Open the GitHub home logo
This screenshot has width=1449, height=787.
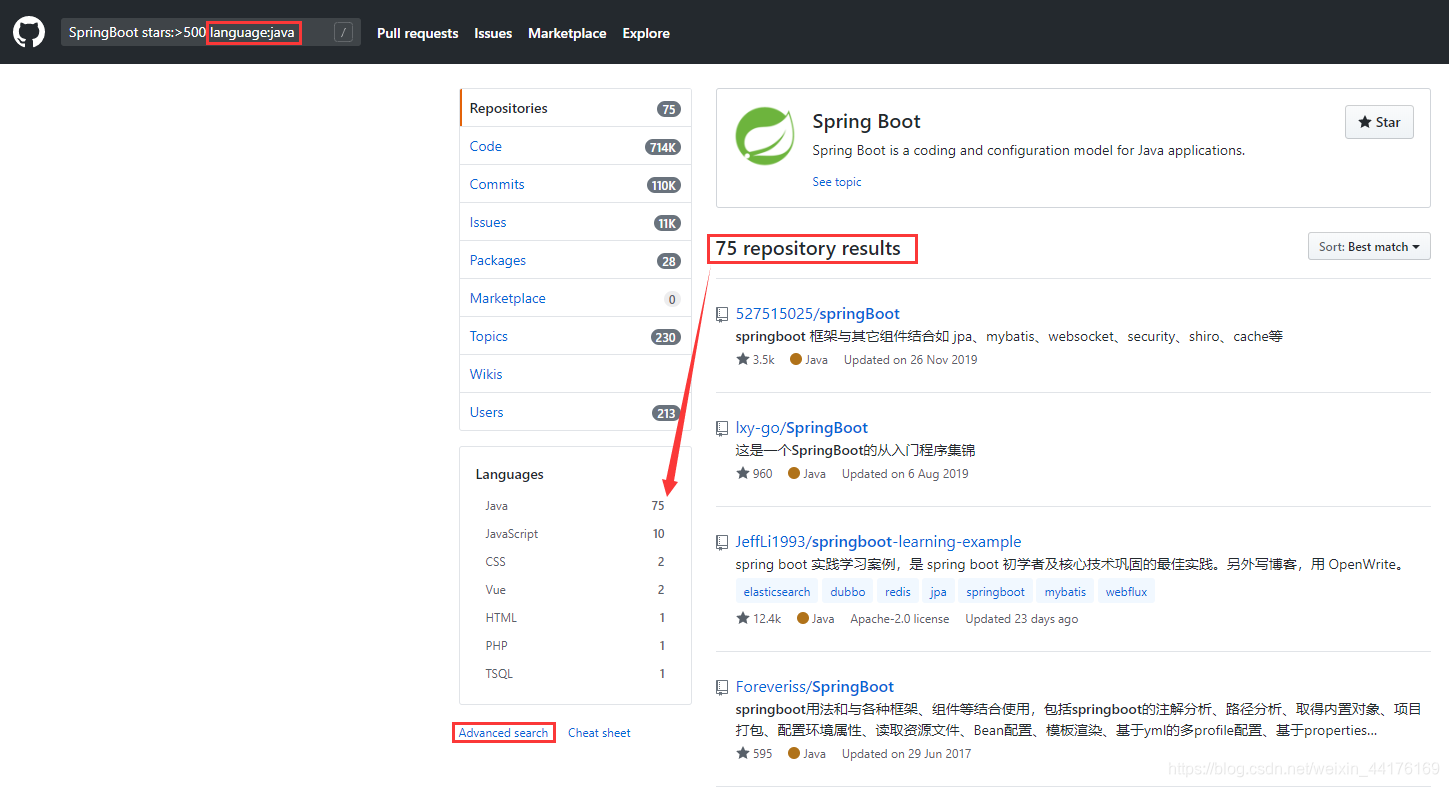point(29,32)
